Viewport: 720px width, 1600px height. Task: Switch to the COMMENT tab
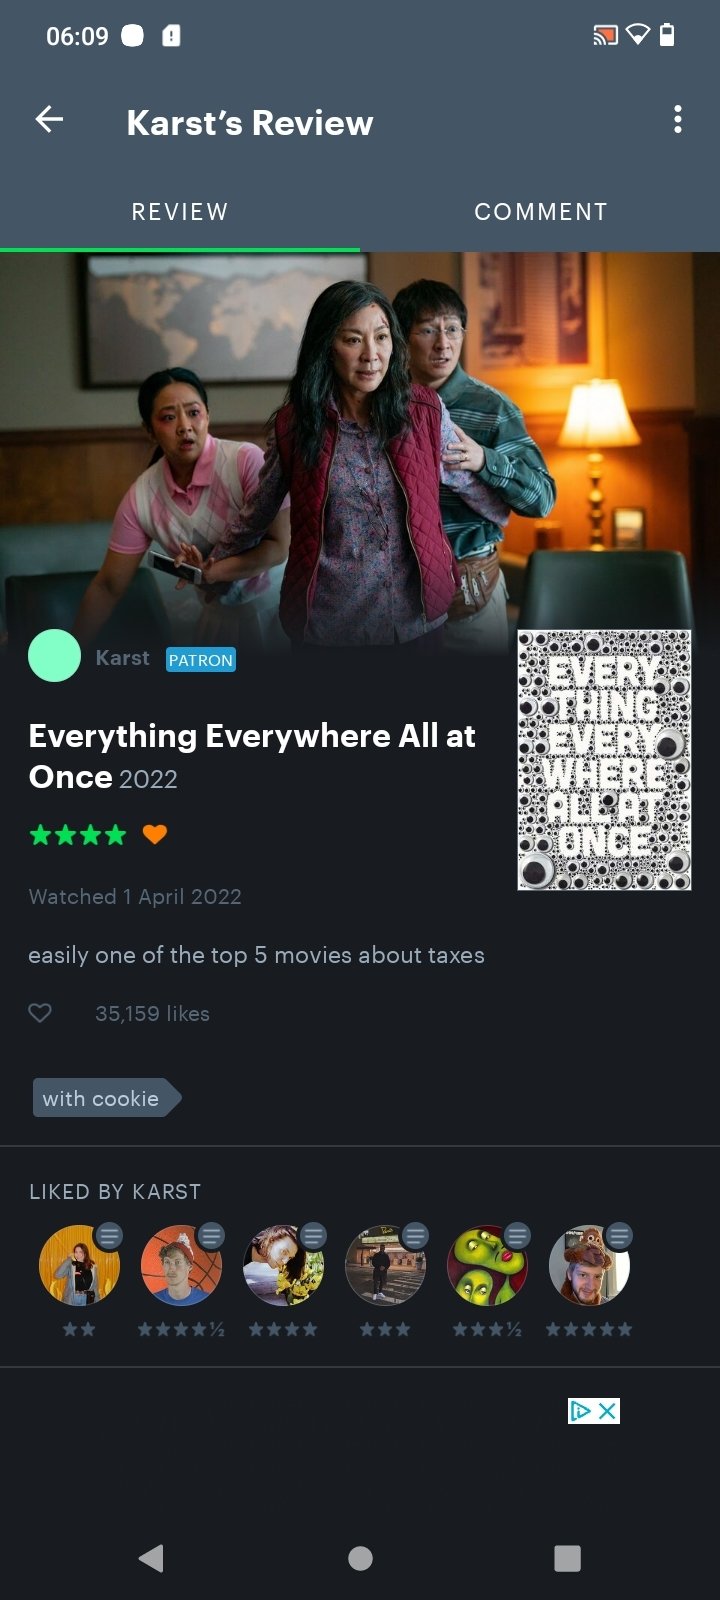click(x=540, y=212)
